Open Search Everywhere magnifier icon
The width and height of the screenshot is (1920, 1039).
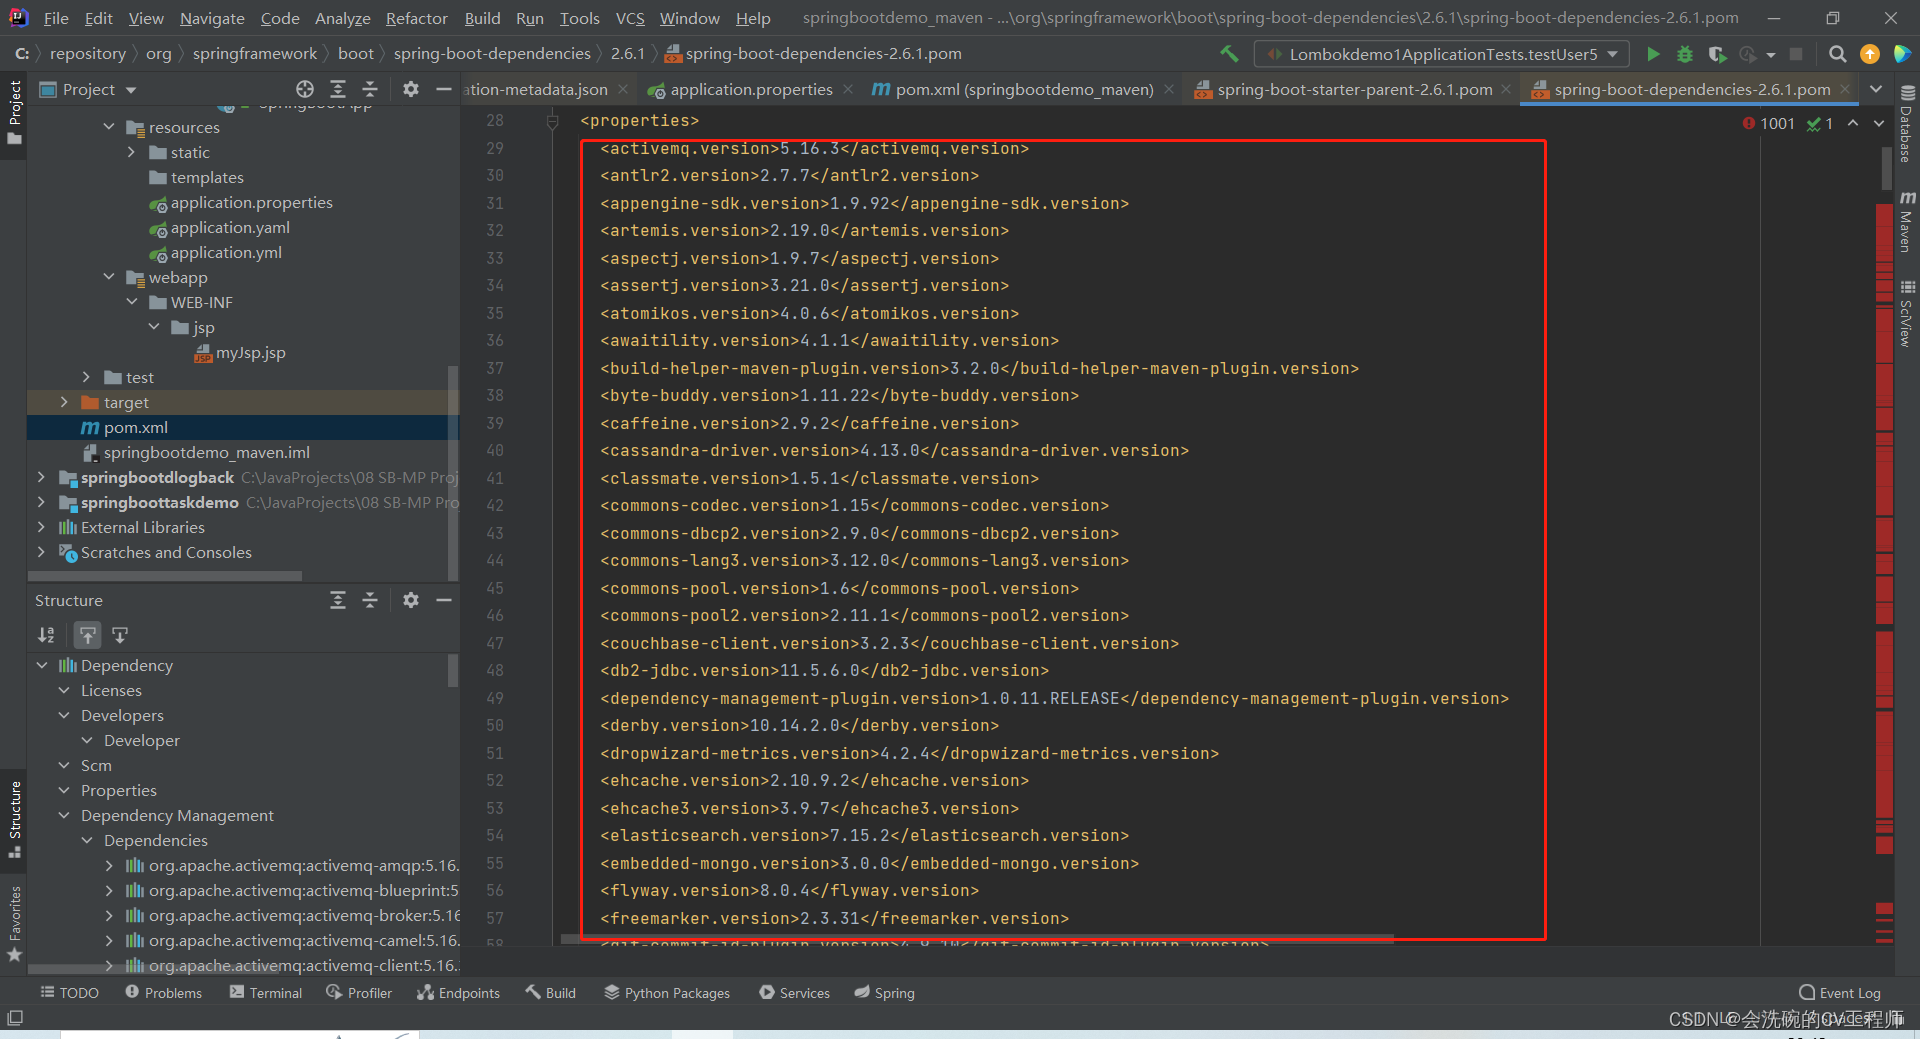pos(1837,54)
